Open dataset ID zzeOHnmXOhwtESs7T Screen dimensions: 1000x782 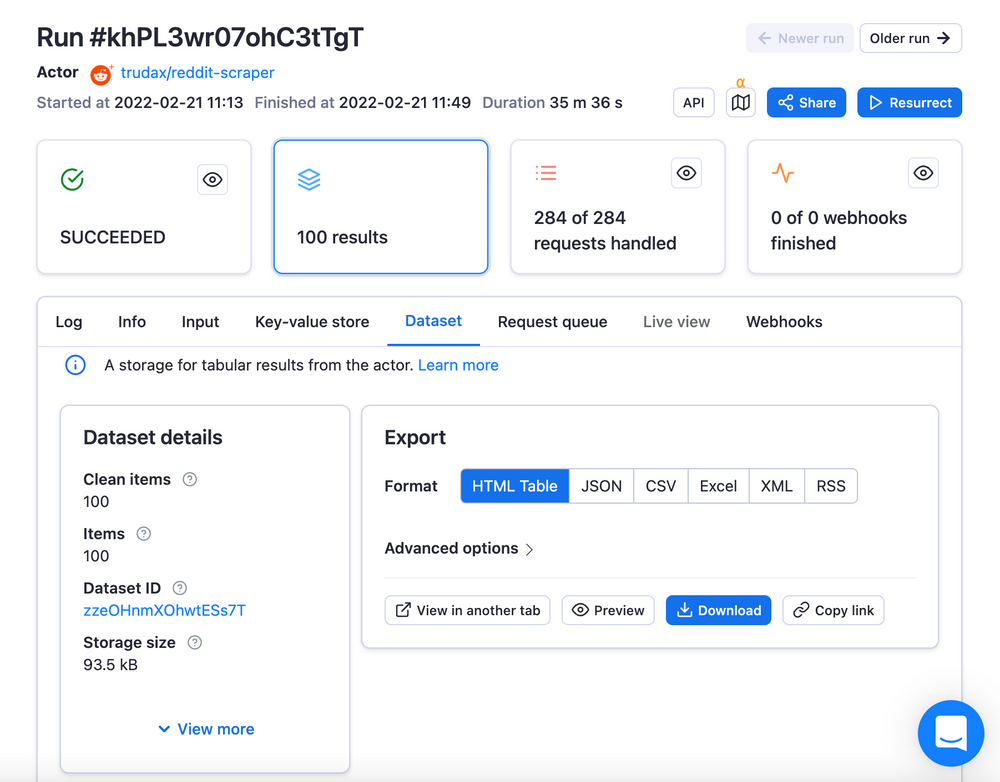point(164,610)
